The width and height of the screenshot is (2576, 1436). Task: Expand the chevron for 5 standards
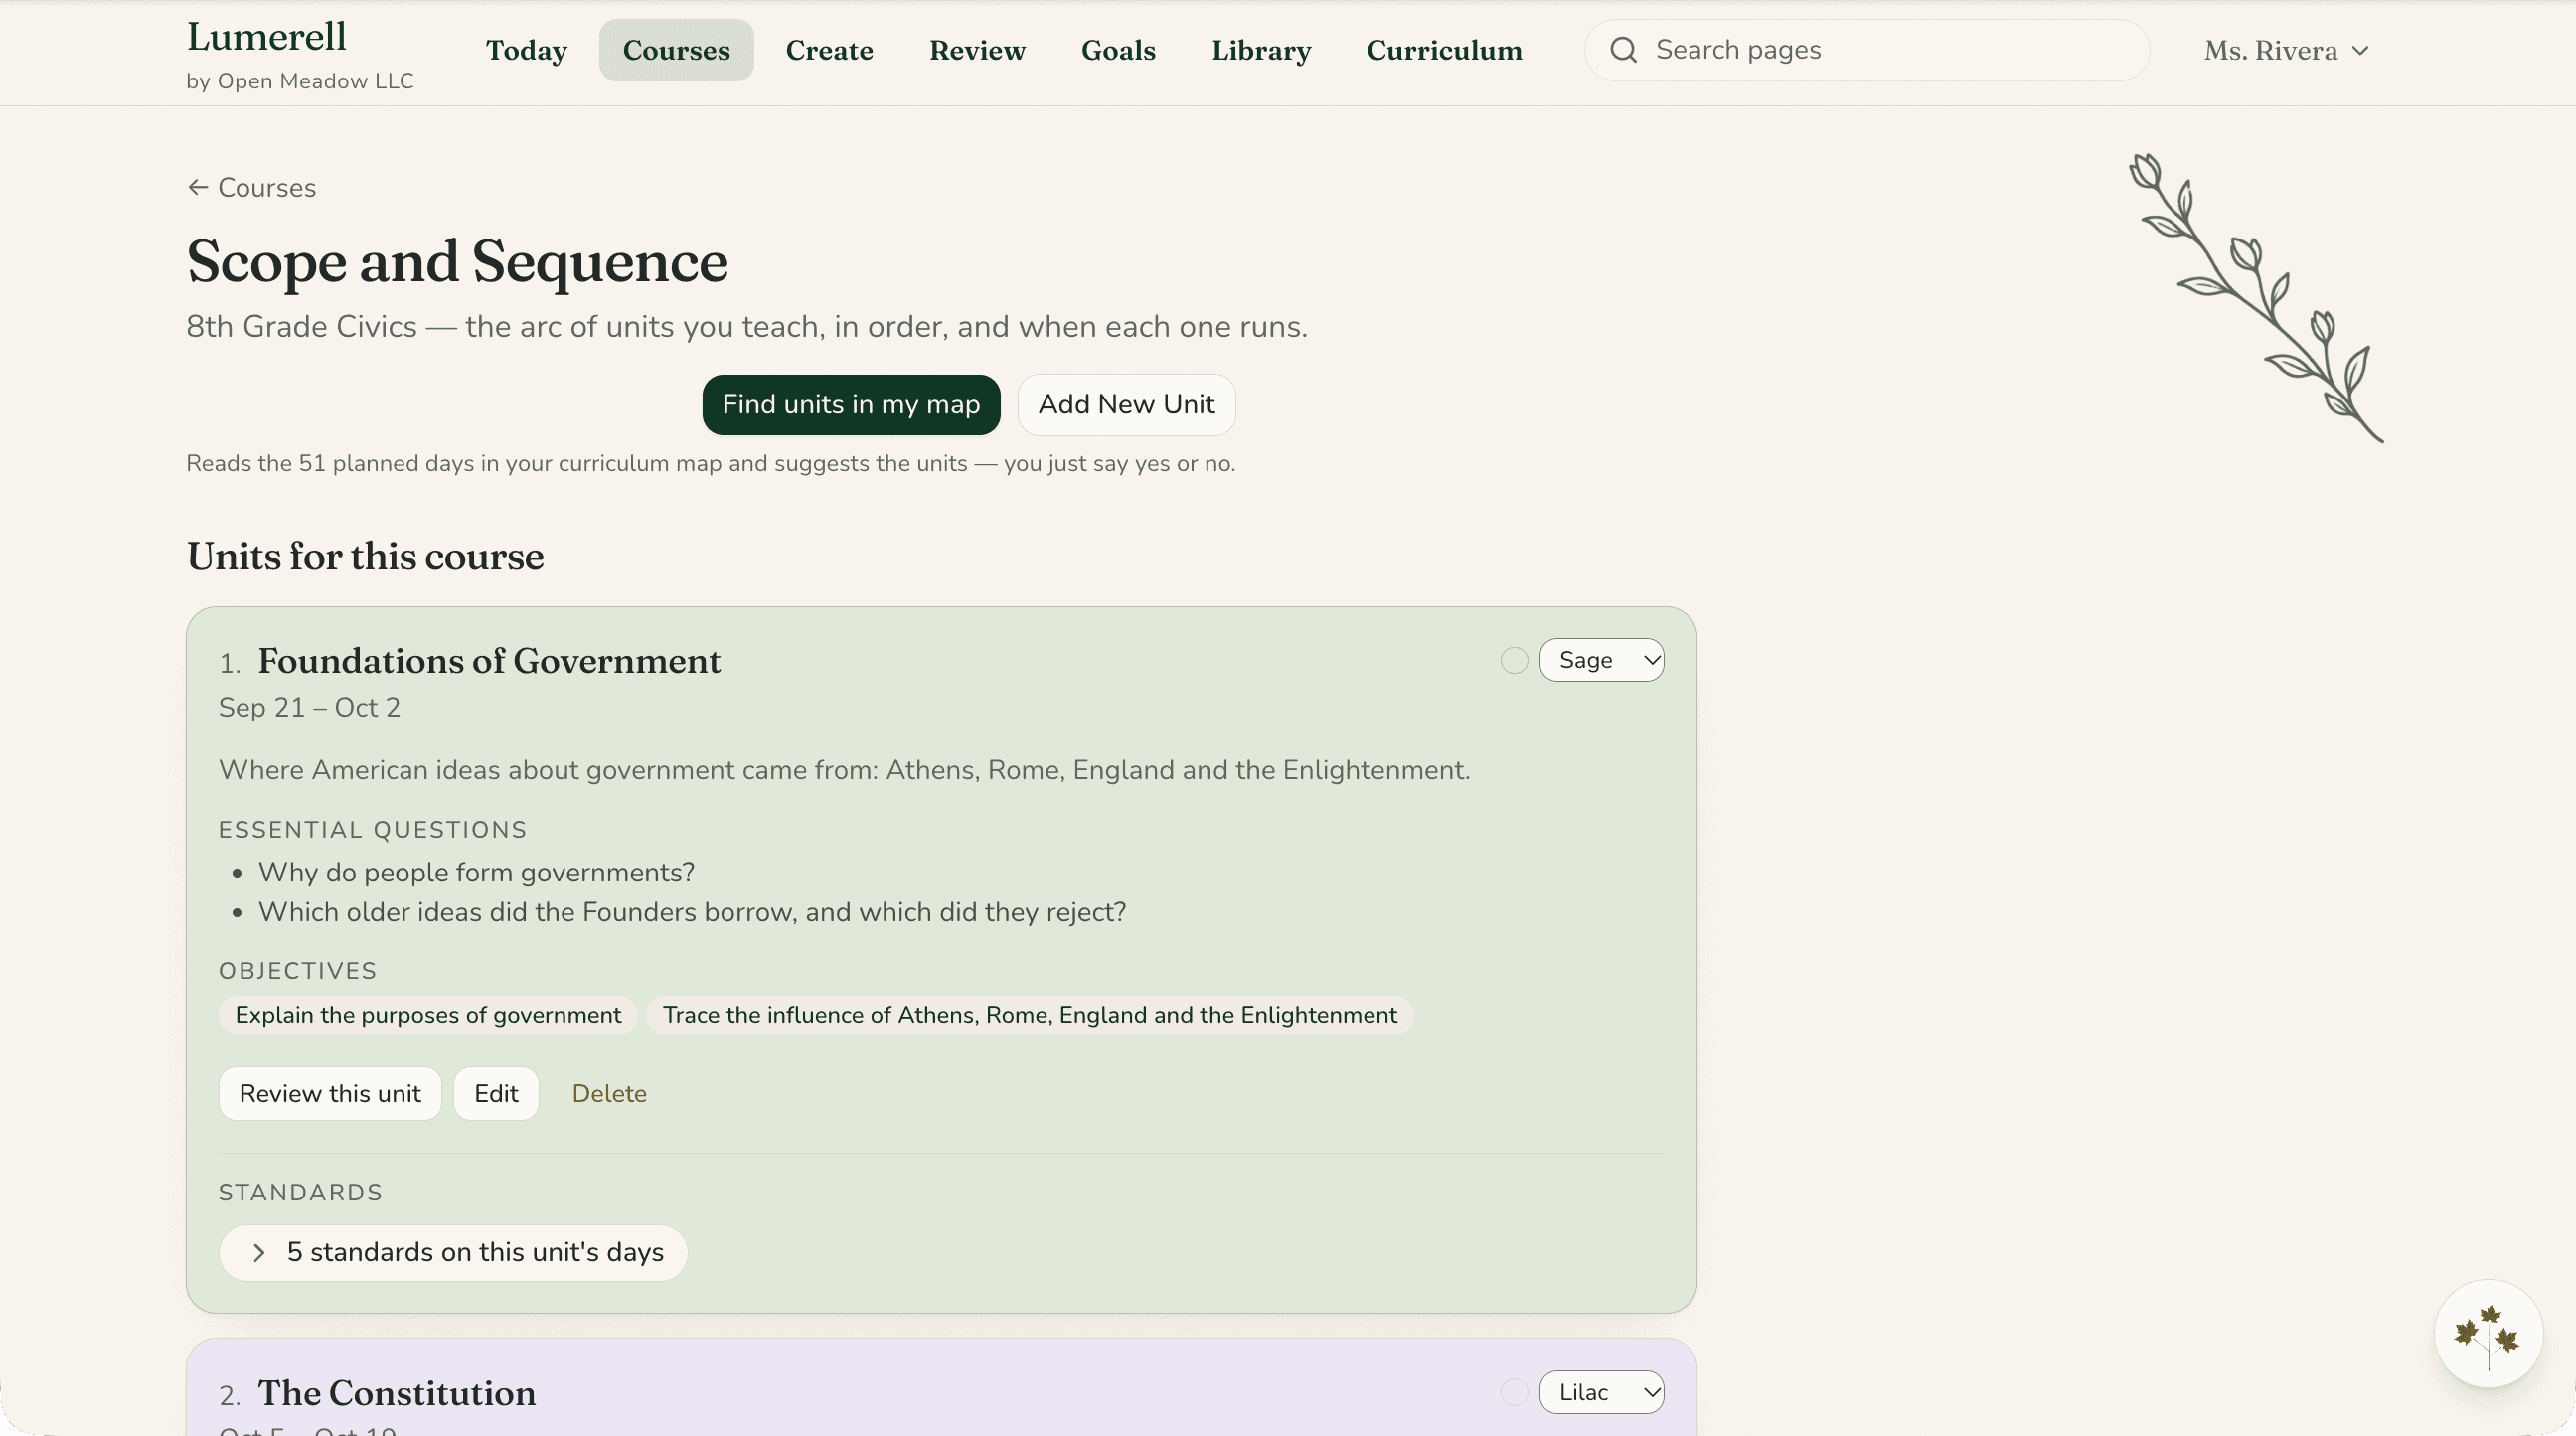point(259,1253)
